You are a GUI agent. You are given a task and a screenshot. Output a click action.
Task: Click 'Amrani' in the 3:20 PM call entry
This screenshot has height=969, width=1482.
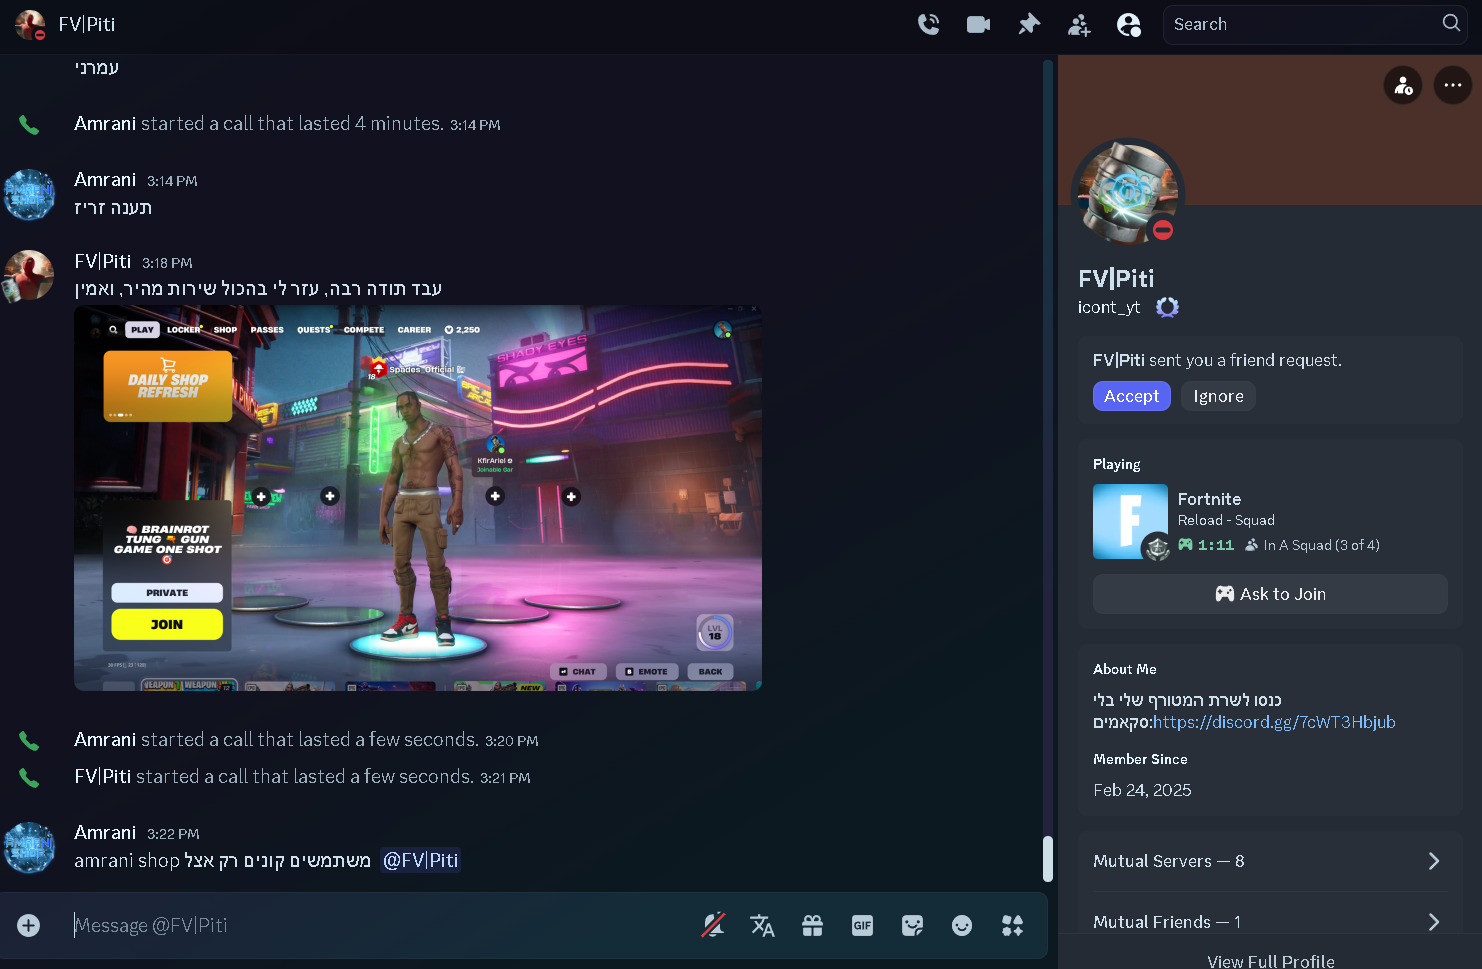(x=105, y=740)
